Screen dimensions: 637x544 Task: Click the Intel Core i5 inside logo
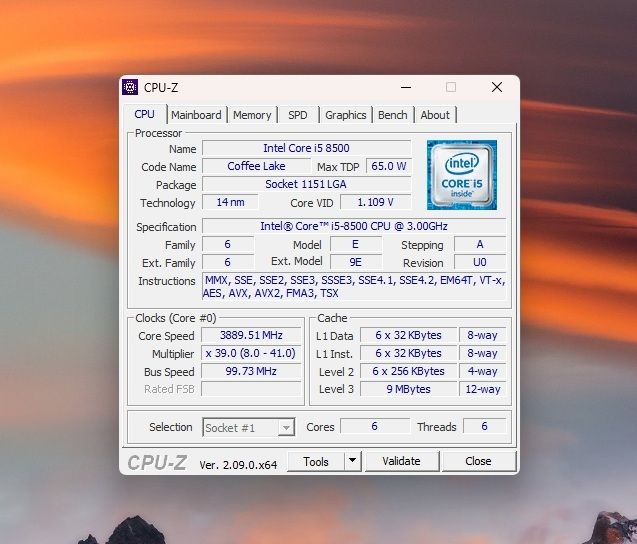click(x=462, y=175)
